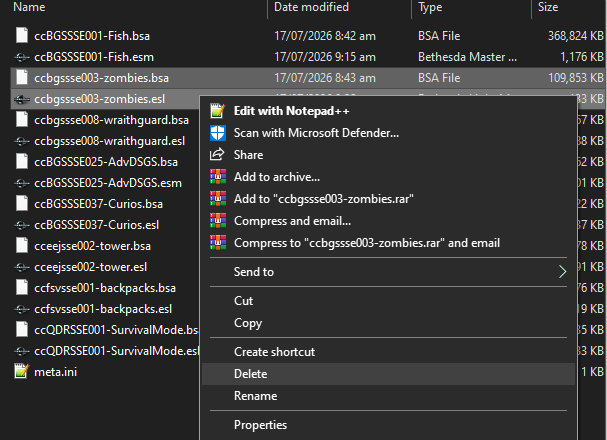Click plugin icon of ccfsvsse001-backpacks.esl
The width and height of the screenshot is (607, 440).
22,310
